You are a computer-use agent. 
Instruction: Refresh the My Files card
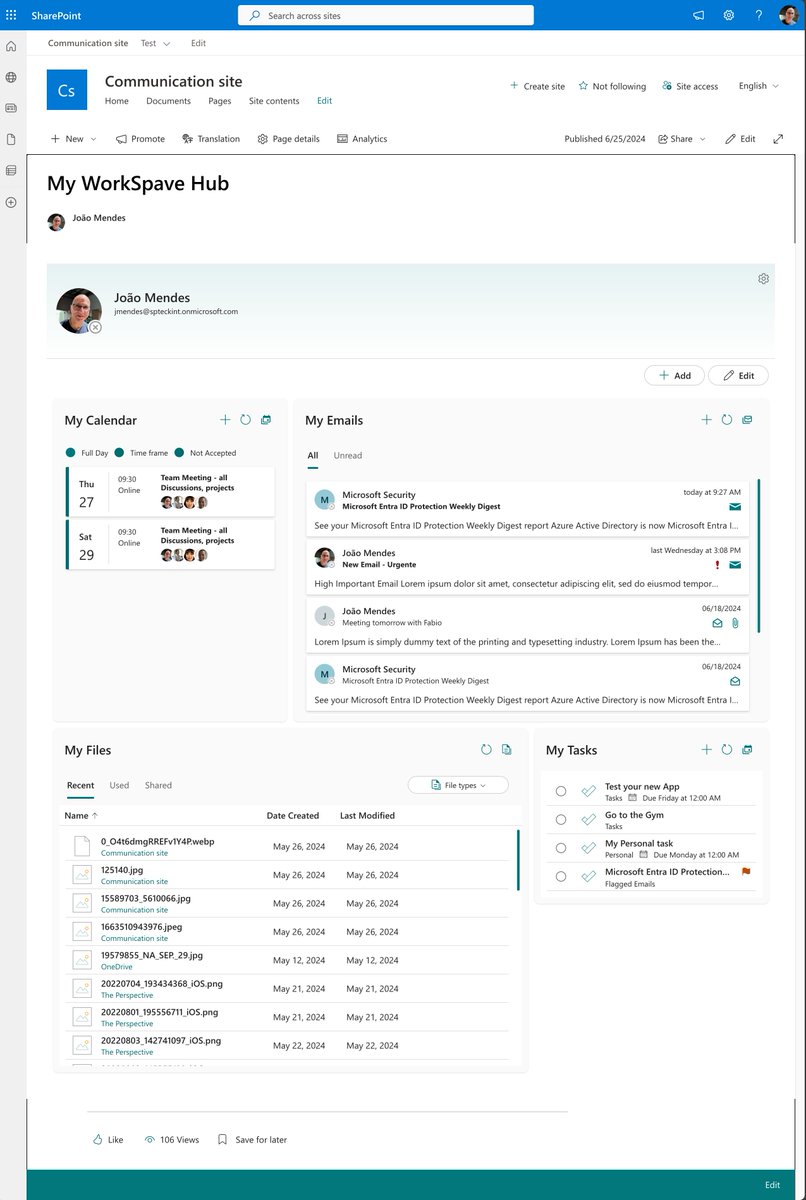pyautogui.click(x=486, y=749)
